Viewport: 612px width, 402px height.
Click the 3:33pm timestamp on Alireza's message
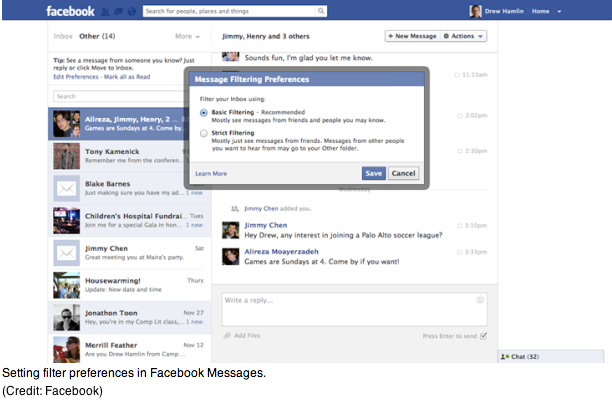click(475, 252)
